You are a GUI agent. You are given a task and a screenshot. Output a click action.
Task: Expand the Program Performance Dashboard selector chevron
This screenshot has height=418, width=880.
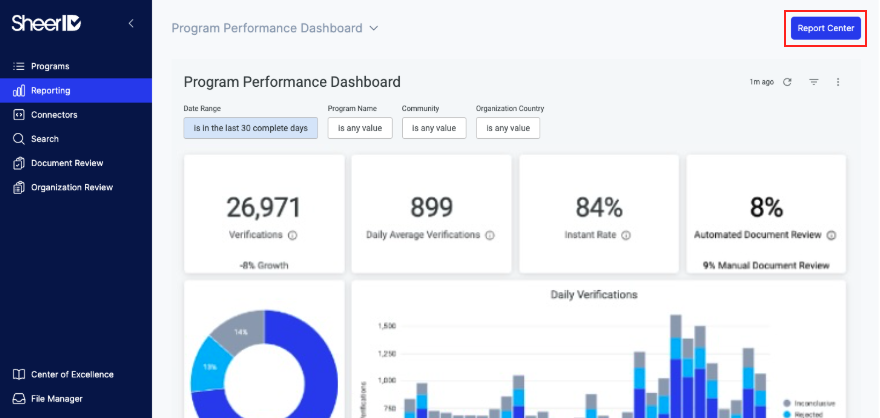tap(374, 28)
